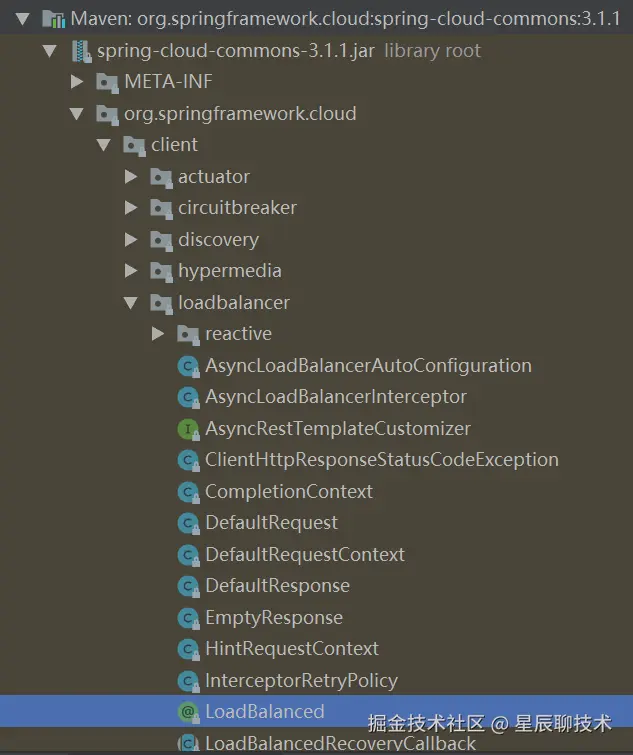Select the Maven: org.springframework.cloud:spring-cloud-commons:3.1.1 row
Screen dimensions: 633x755
click(316, 19)
